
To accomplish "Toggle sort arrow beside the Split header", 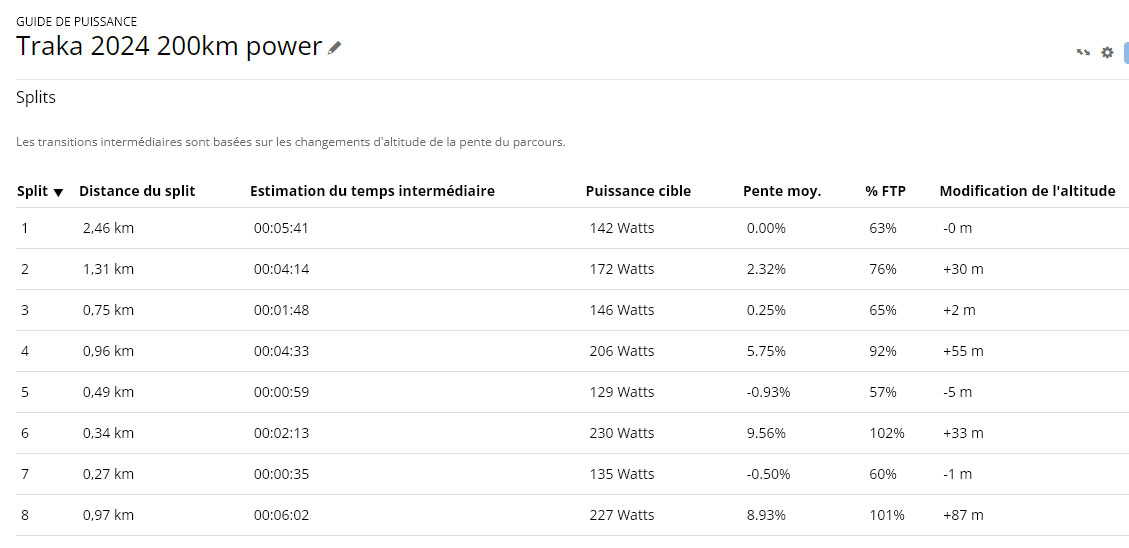I will pyautogui.click(x=58, y=192).
